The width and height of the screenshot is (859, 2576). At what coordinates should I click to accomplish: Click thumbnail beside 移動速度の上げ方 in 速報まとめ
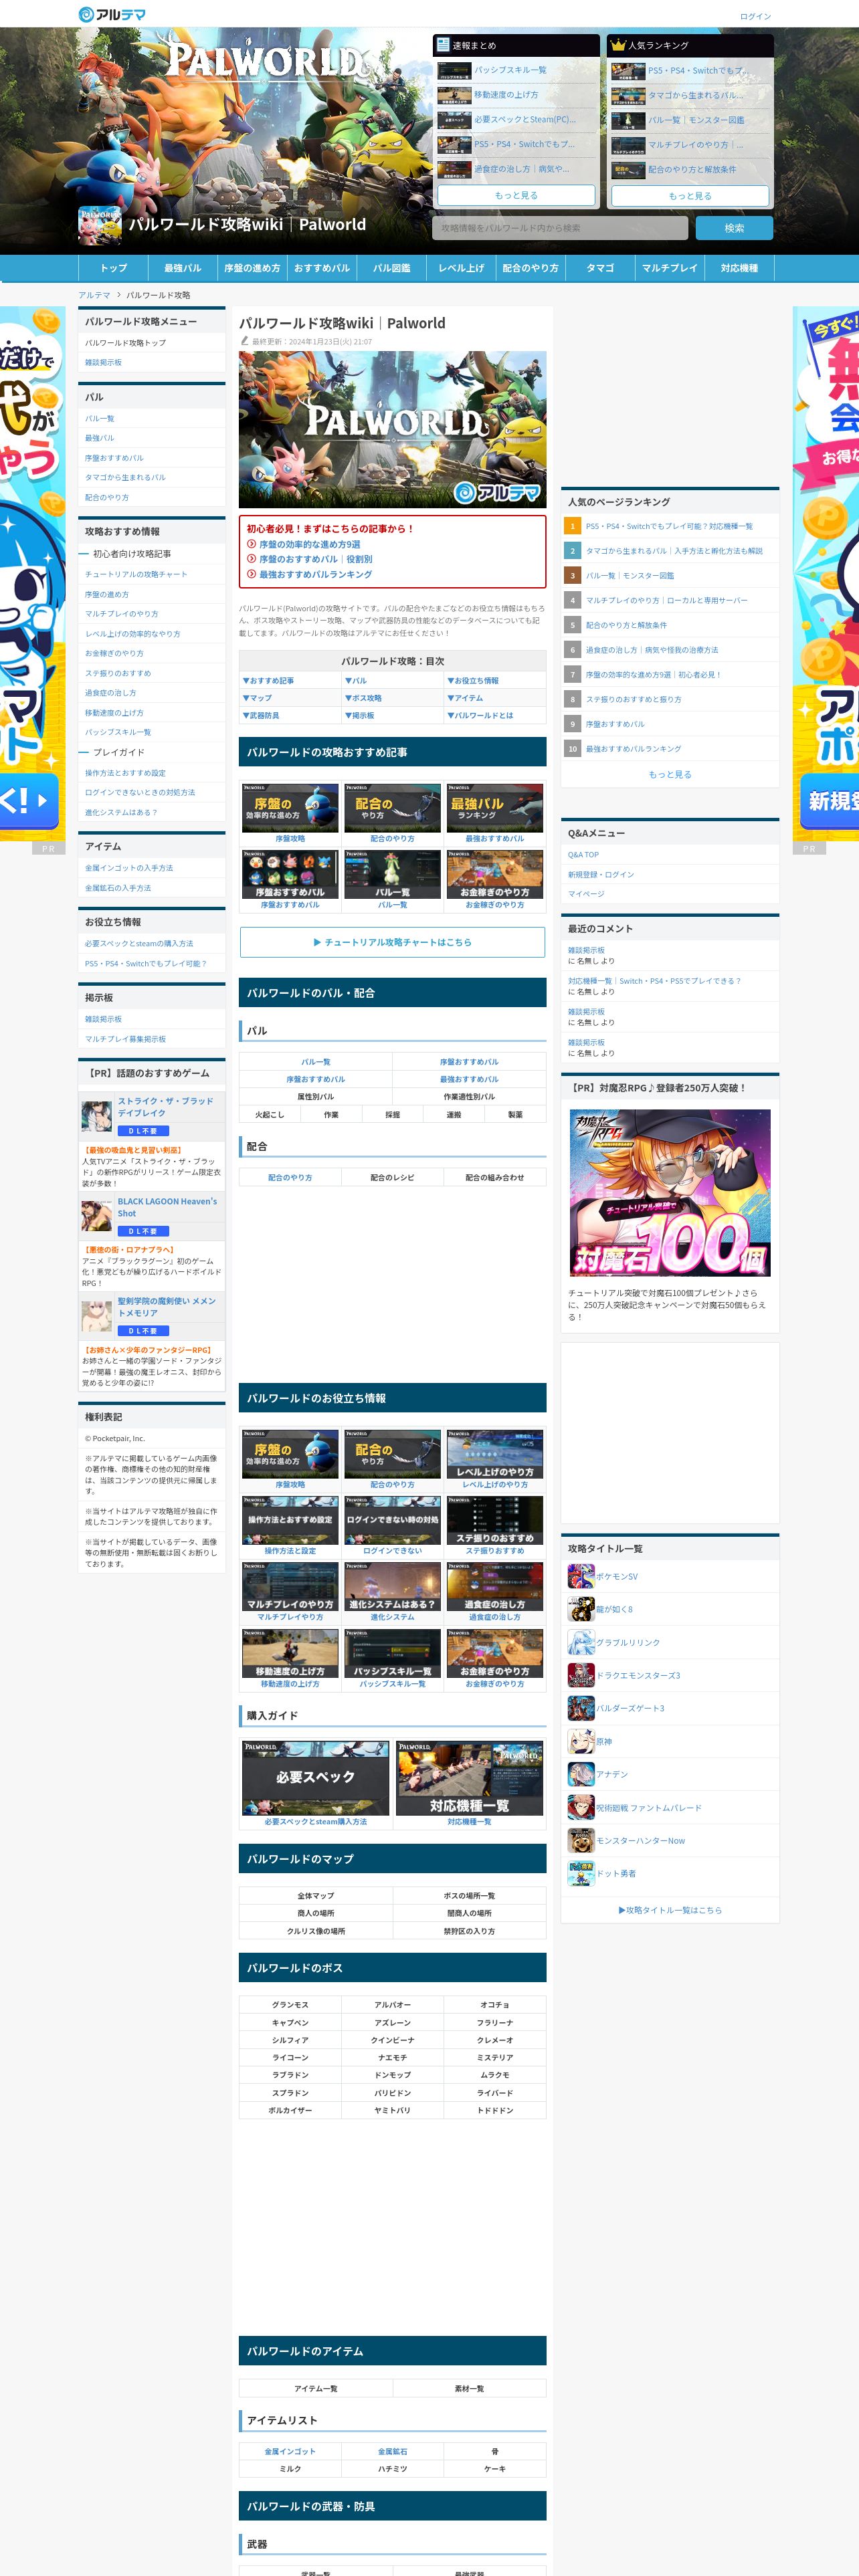(x=454, y=95)
